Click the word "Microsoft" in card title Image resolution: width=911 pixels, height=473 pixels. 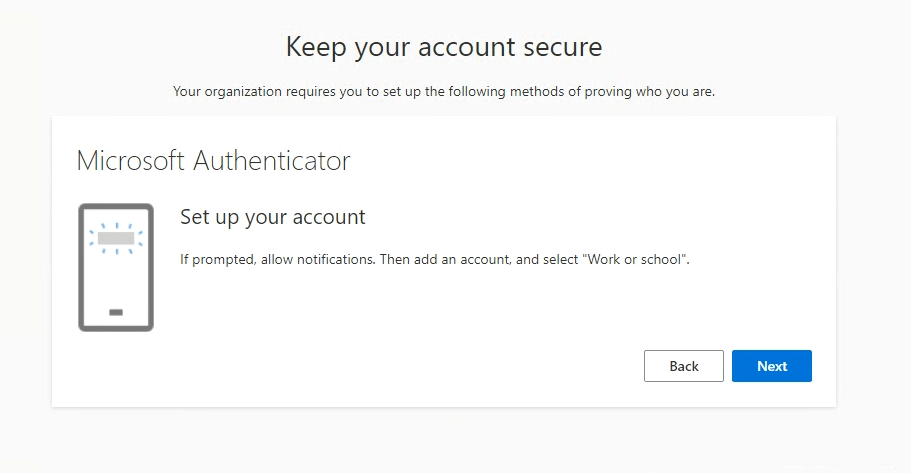coord(131,161)
